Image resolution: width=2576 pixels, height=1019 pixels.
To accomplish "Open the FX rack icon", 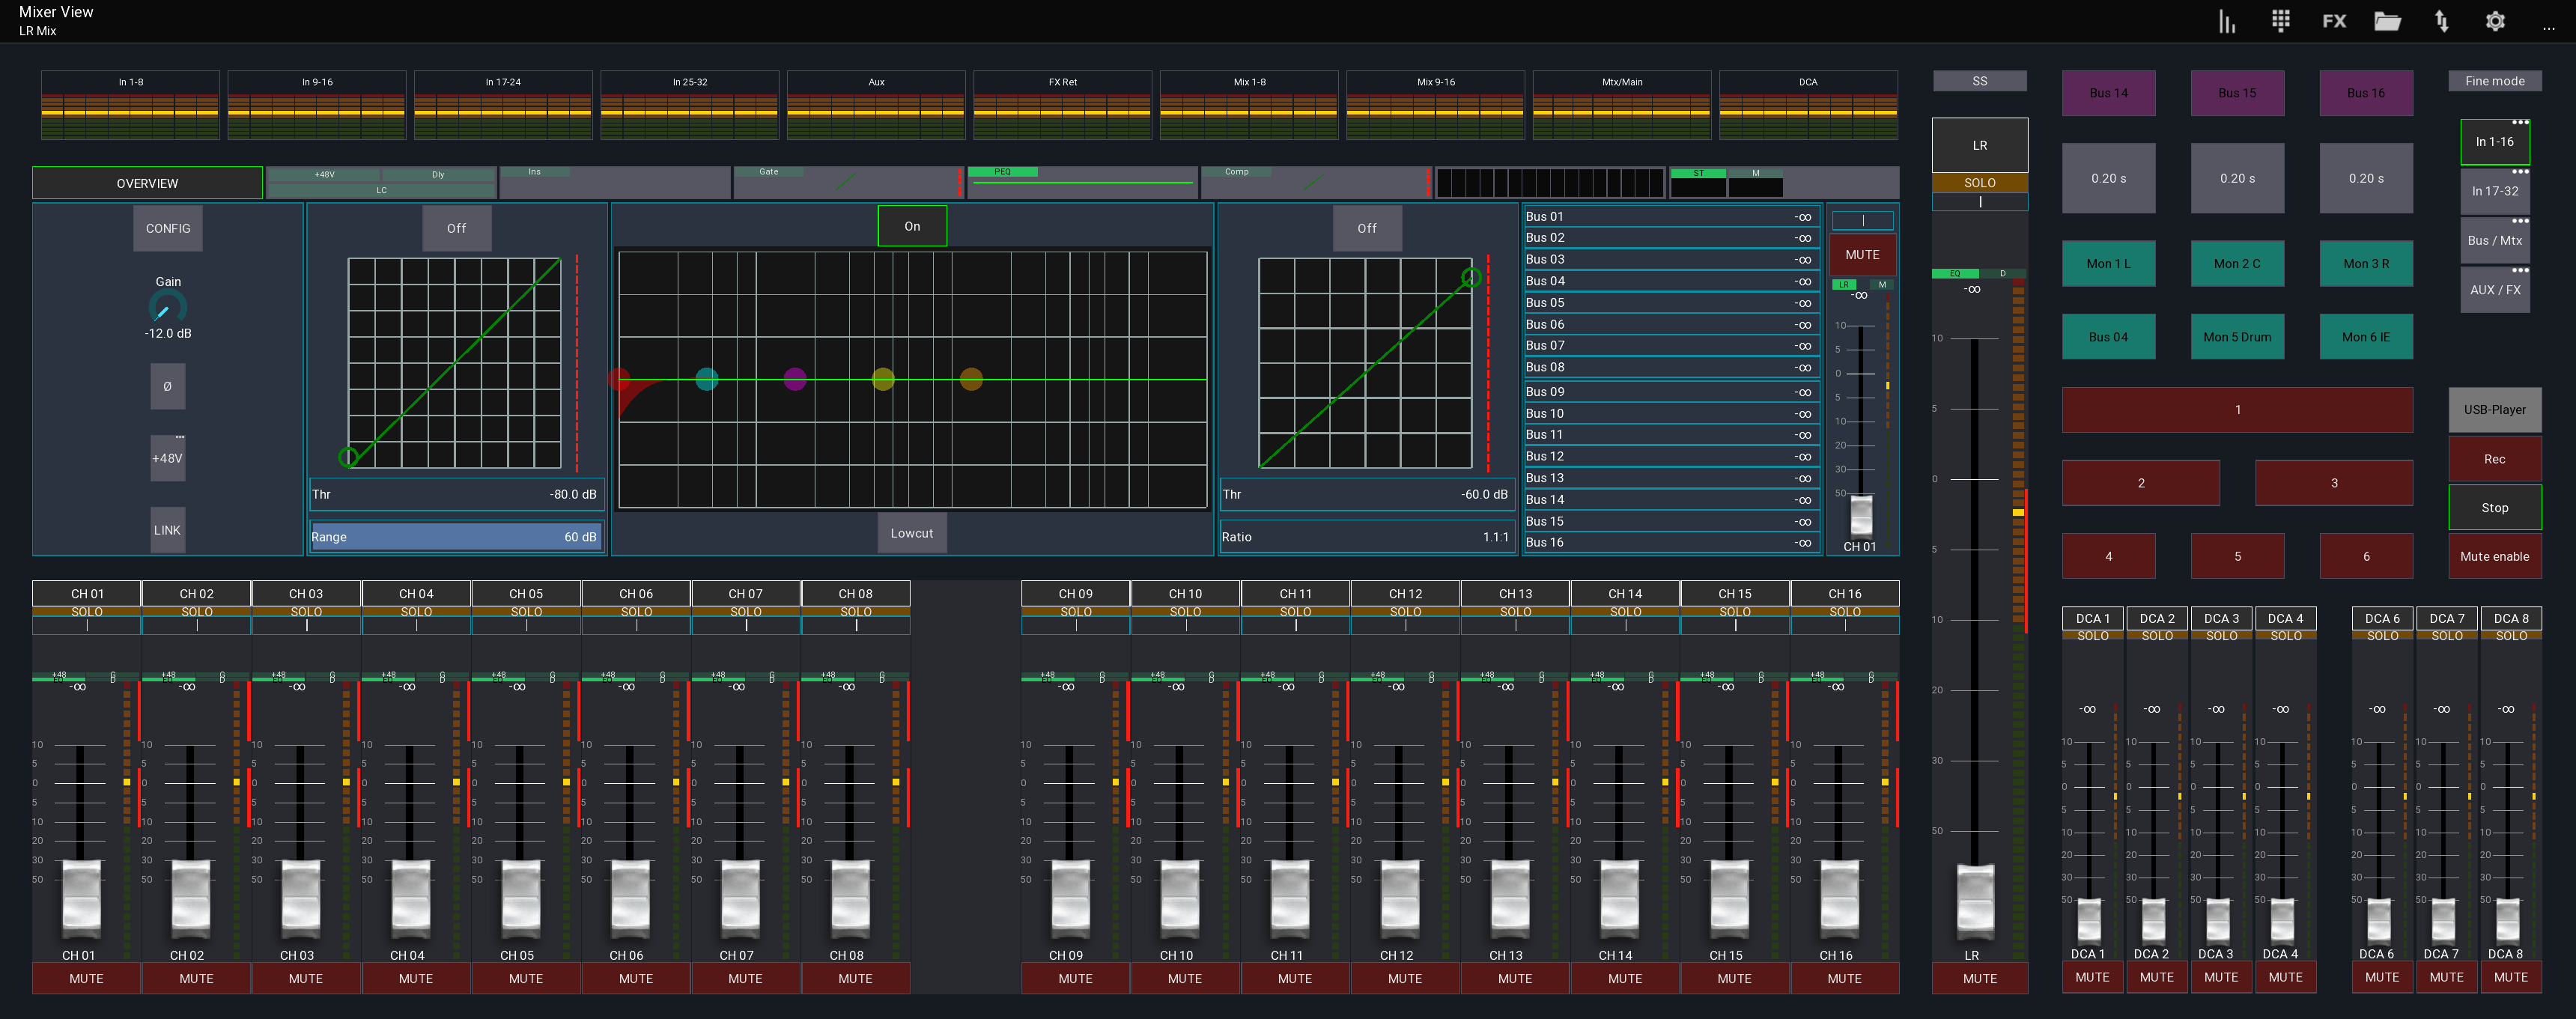I will click(x=2334, y=21).
